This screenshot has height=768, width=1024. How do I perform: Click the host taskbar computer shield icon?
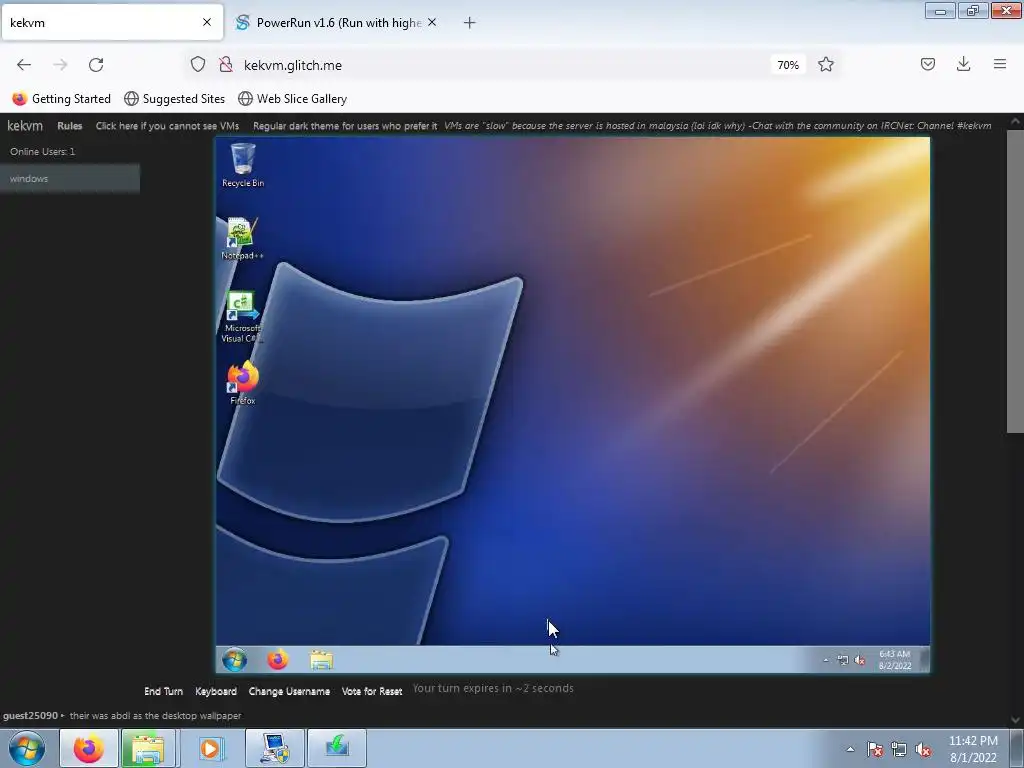coord(275,748)
